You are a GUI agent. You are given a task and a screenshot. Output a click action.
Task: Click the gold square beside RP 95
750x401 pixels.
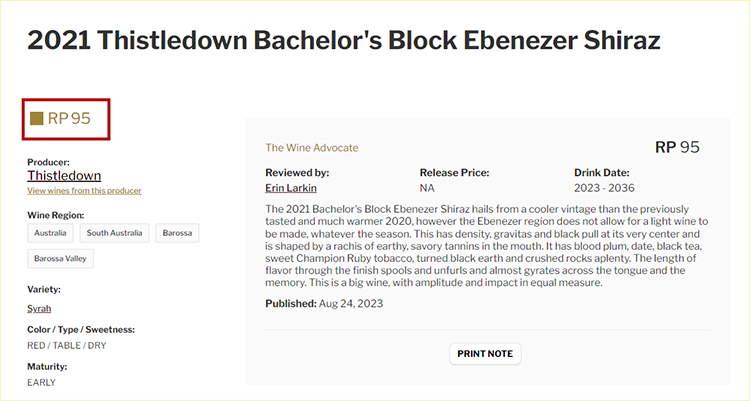point(37,119)
